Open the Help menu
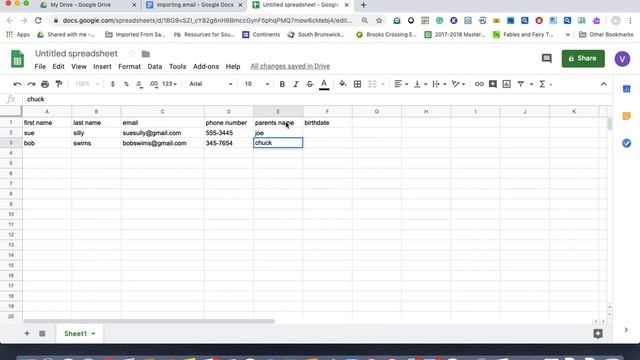The width and height of the screenshot is (640, 360). tap(233, 67)
